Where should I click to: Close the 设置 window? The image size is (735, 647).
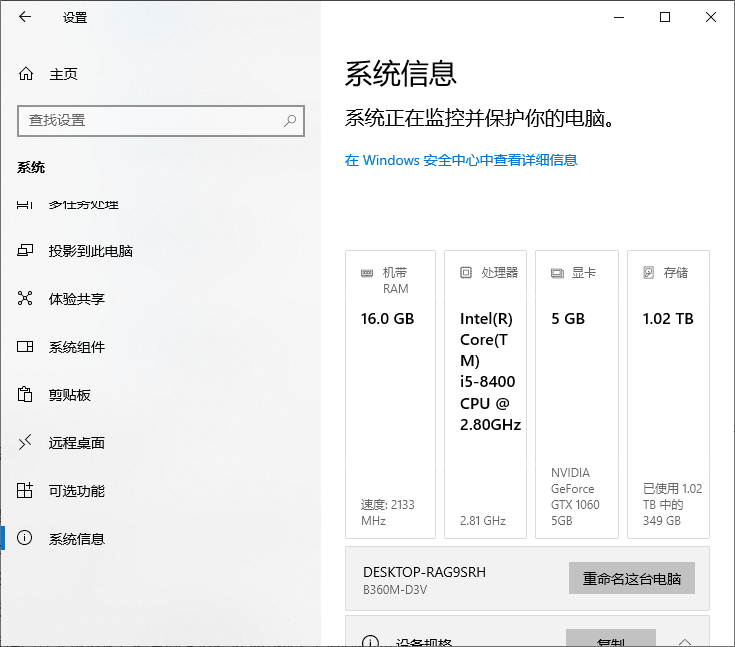(711, 17)
